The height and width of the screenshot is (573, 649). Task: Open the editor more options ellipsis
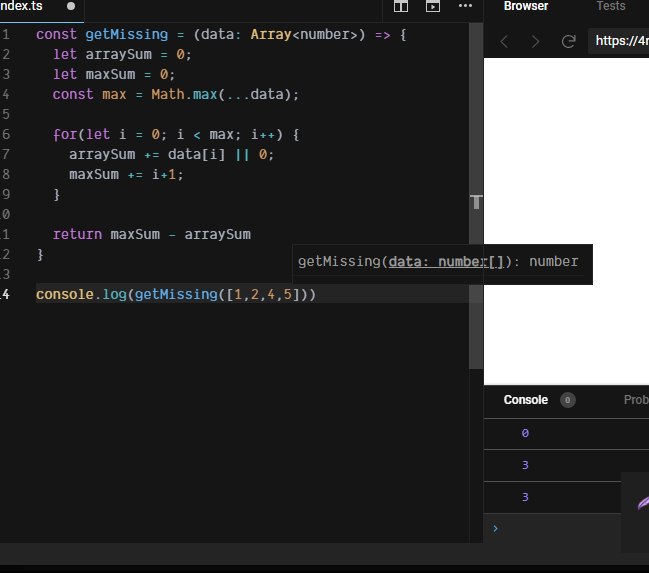click(x=465, y=6)
